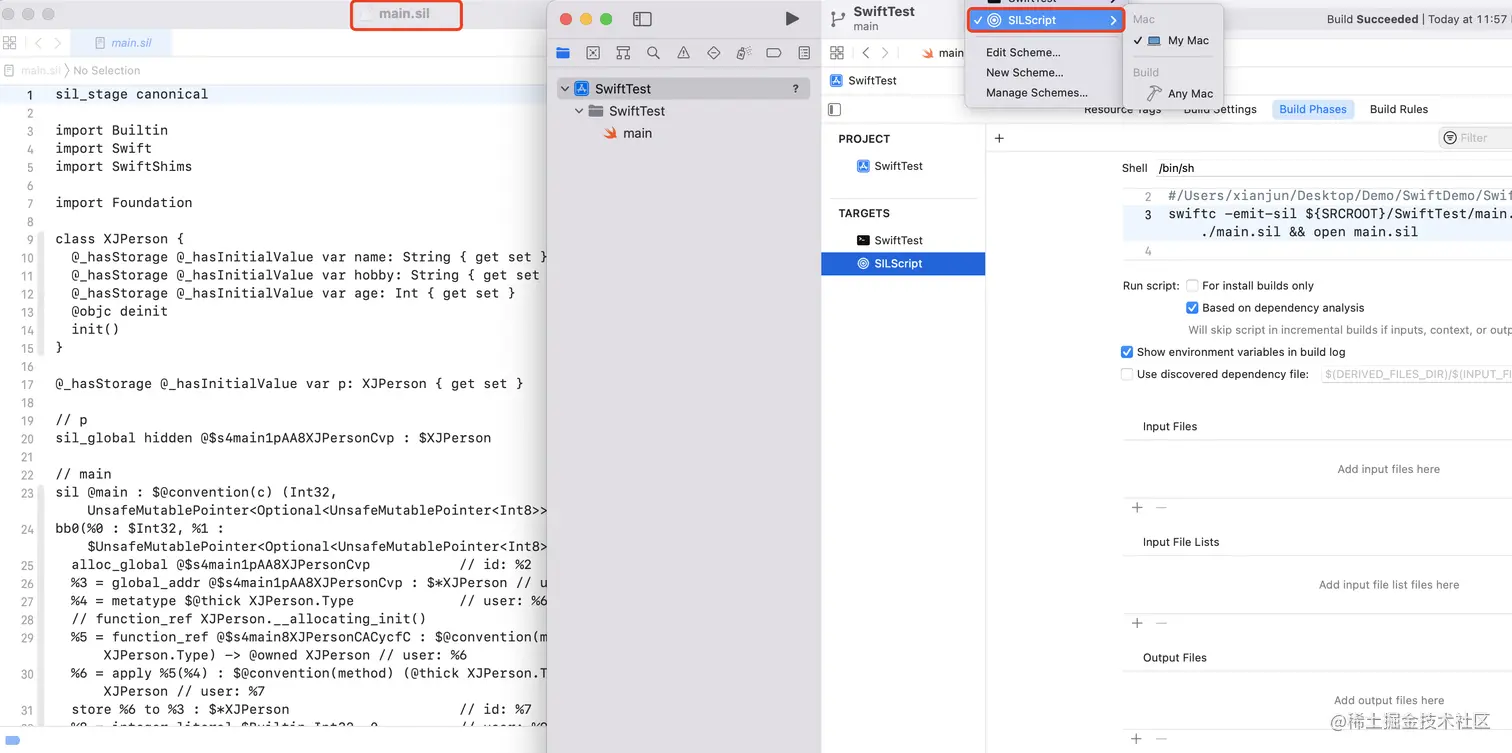Select the SwiftTest folder in navigator
This screenshot has width=1512, height=753.
[x=637, y=111]
